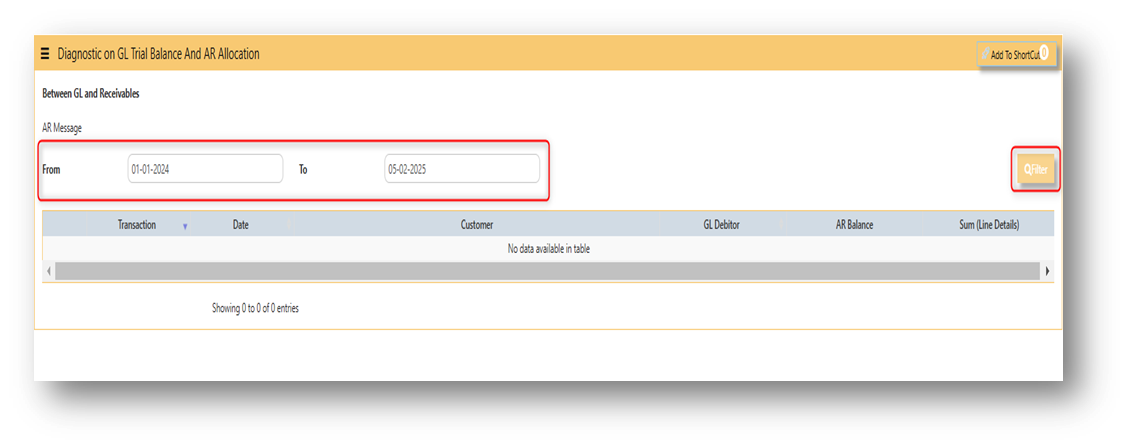Click the horizontal scrollbar track
This screenshot has height=447, width=1129.
click(548, 271)
